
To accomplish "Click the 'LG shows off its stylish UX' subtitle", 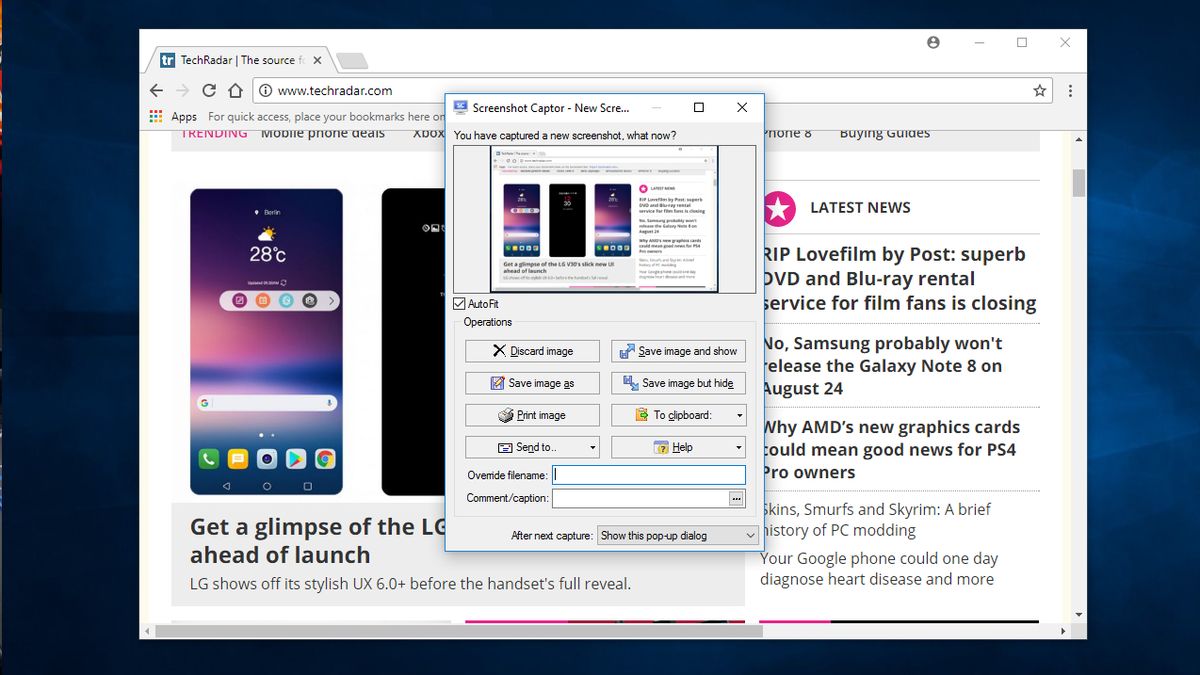I will pyautogui.click(x=410, y=583).
